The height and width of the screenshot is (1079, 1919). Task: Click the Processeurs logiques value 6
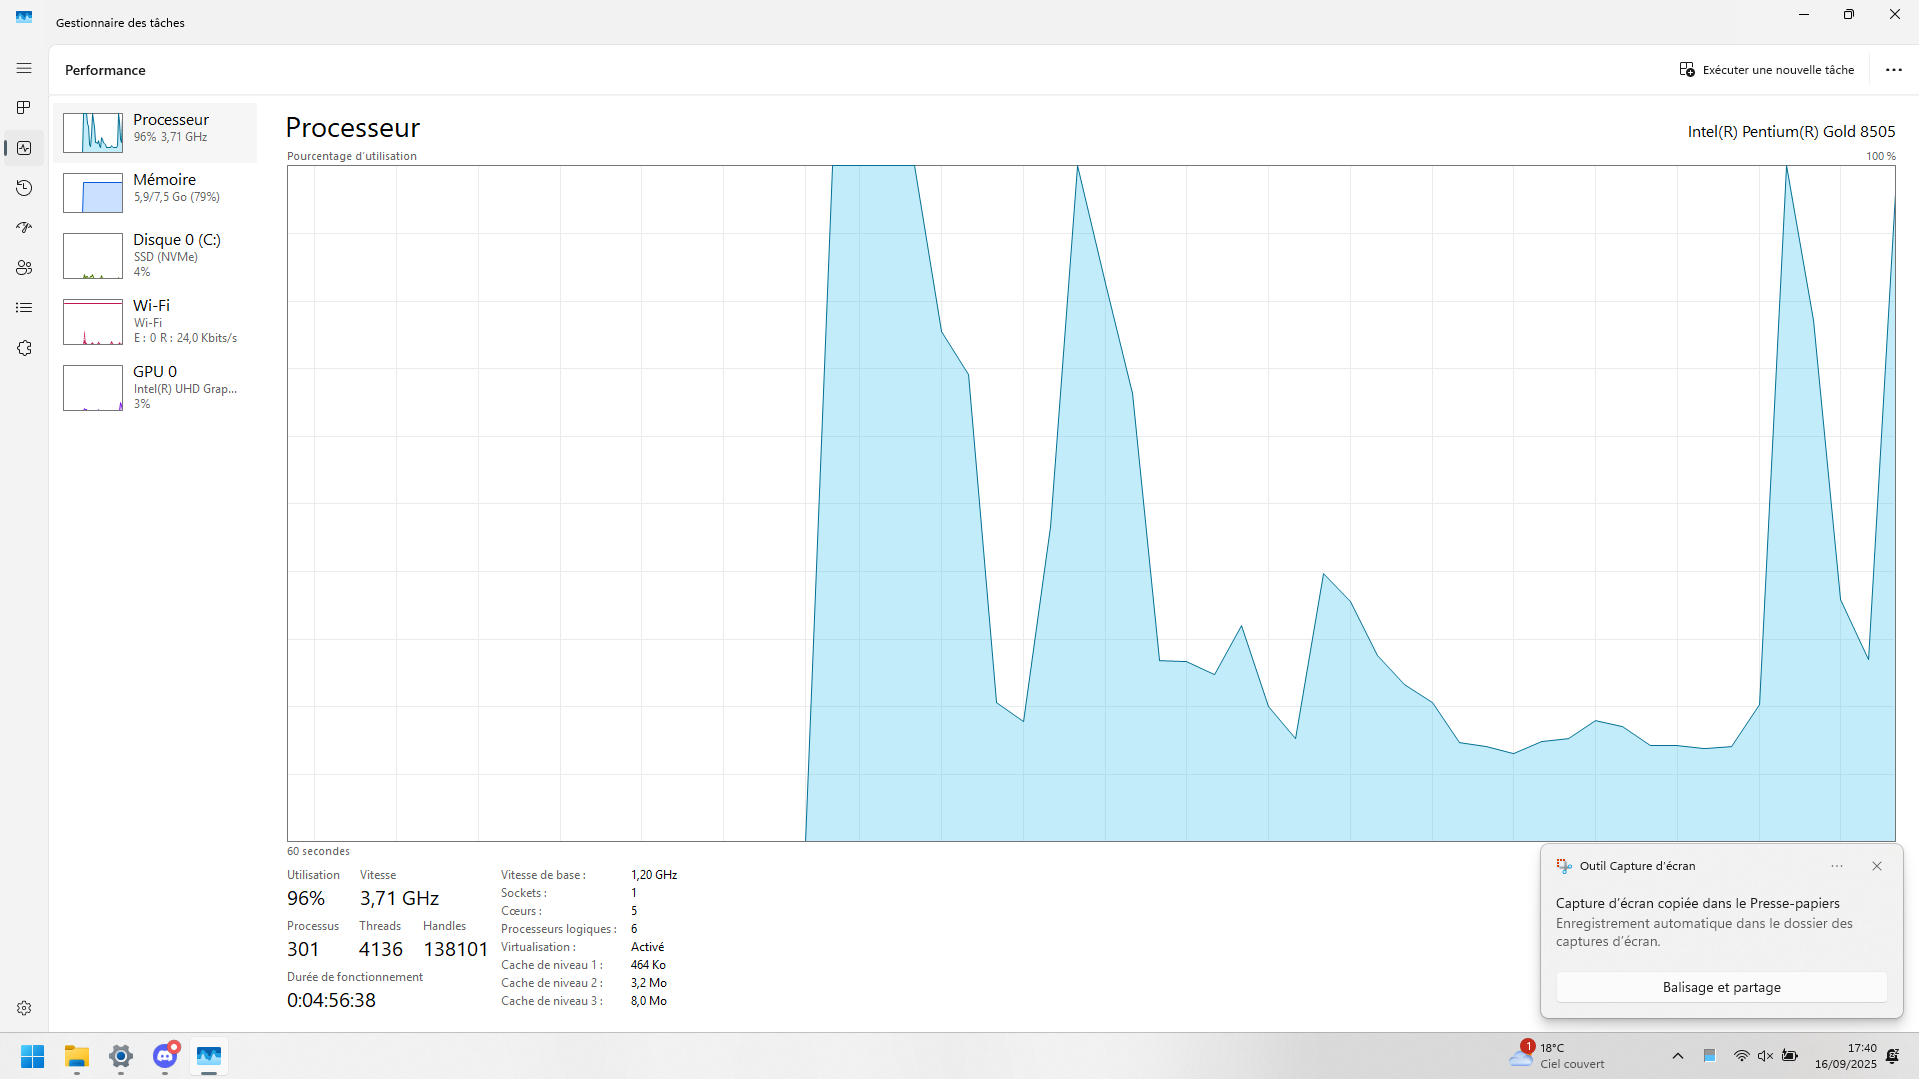click(x=634, y=929)
